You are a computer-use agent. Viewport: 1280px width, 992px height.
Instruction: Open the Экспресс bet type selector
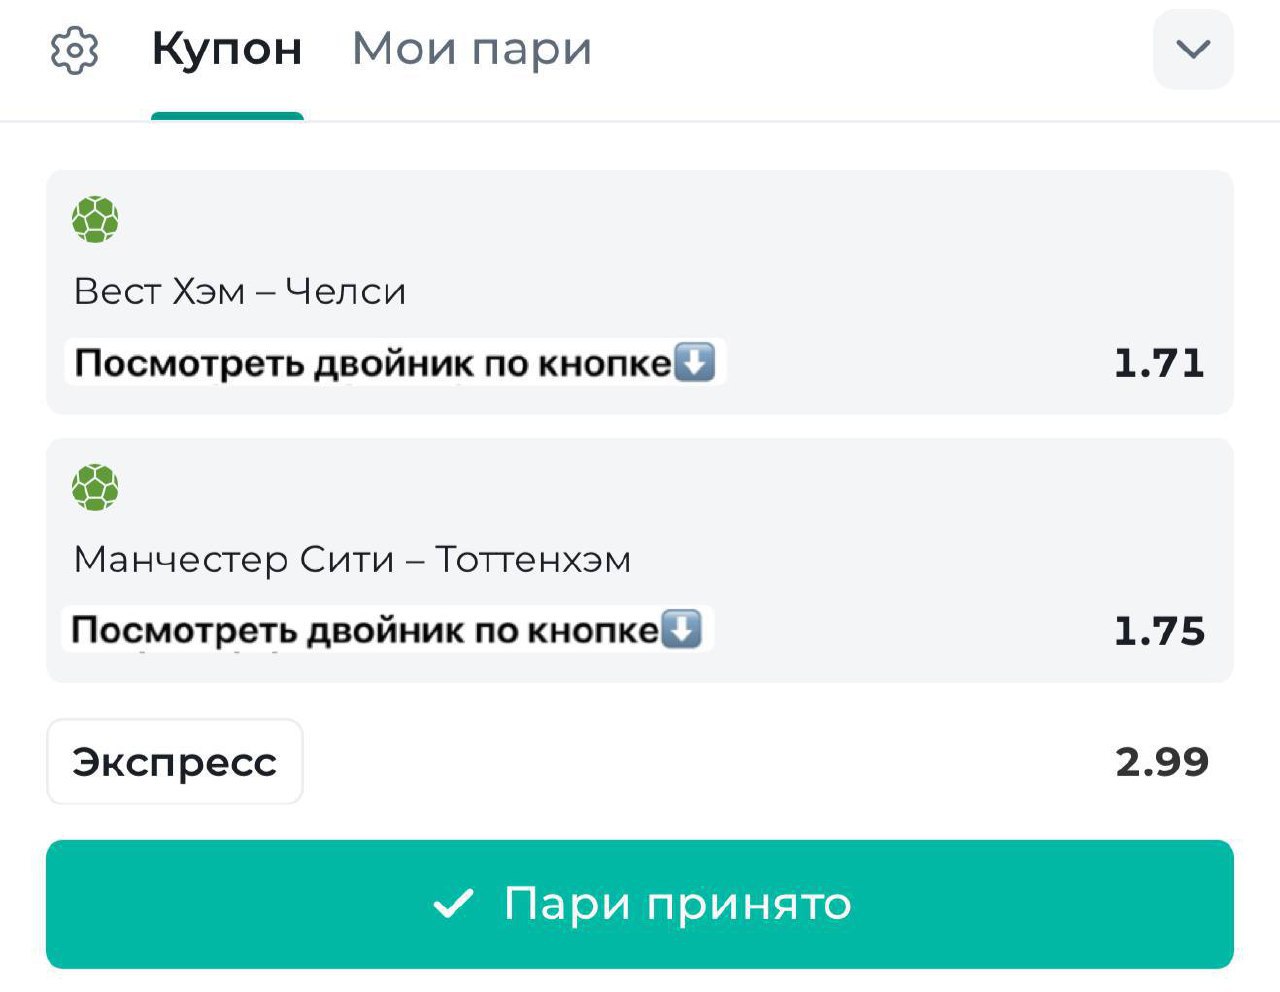point(175,762)
